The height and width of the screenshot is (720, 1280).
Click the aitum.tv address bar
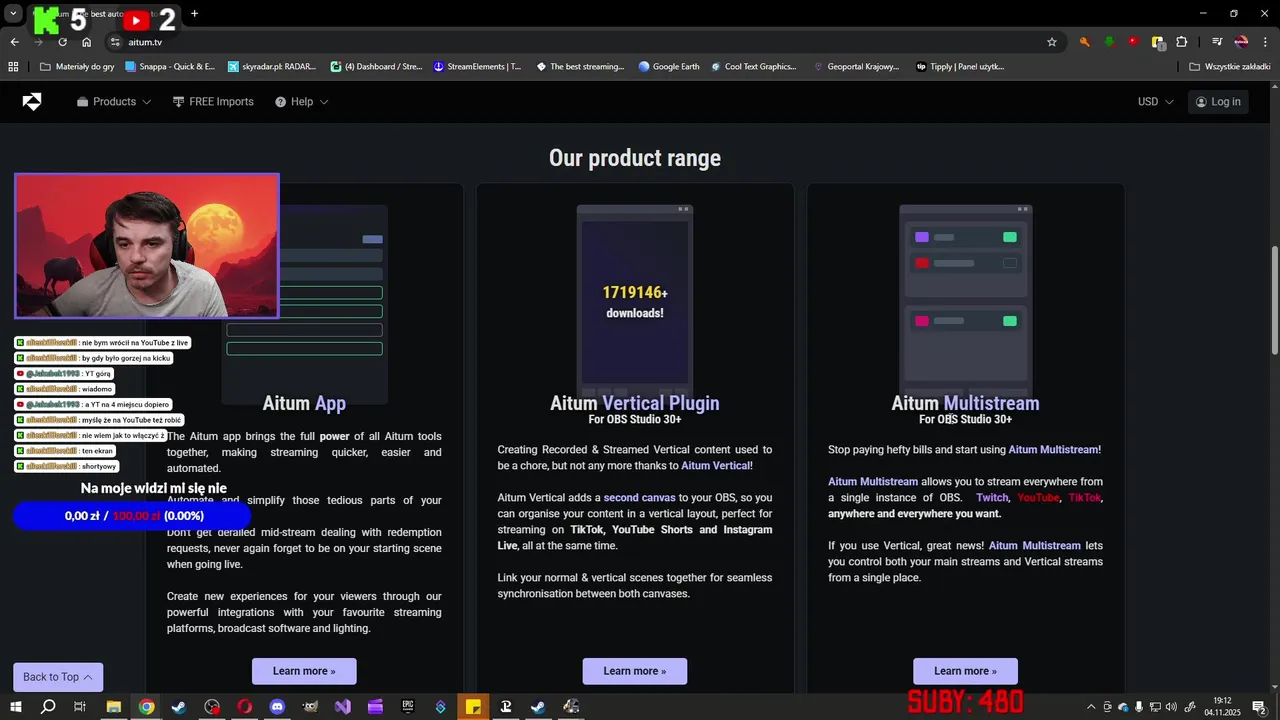tap(580, 42)
